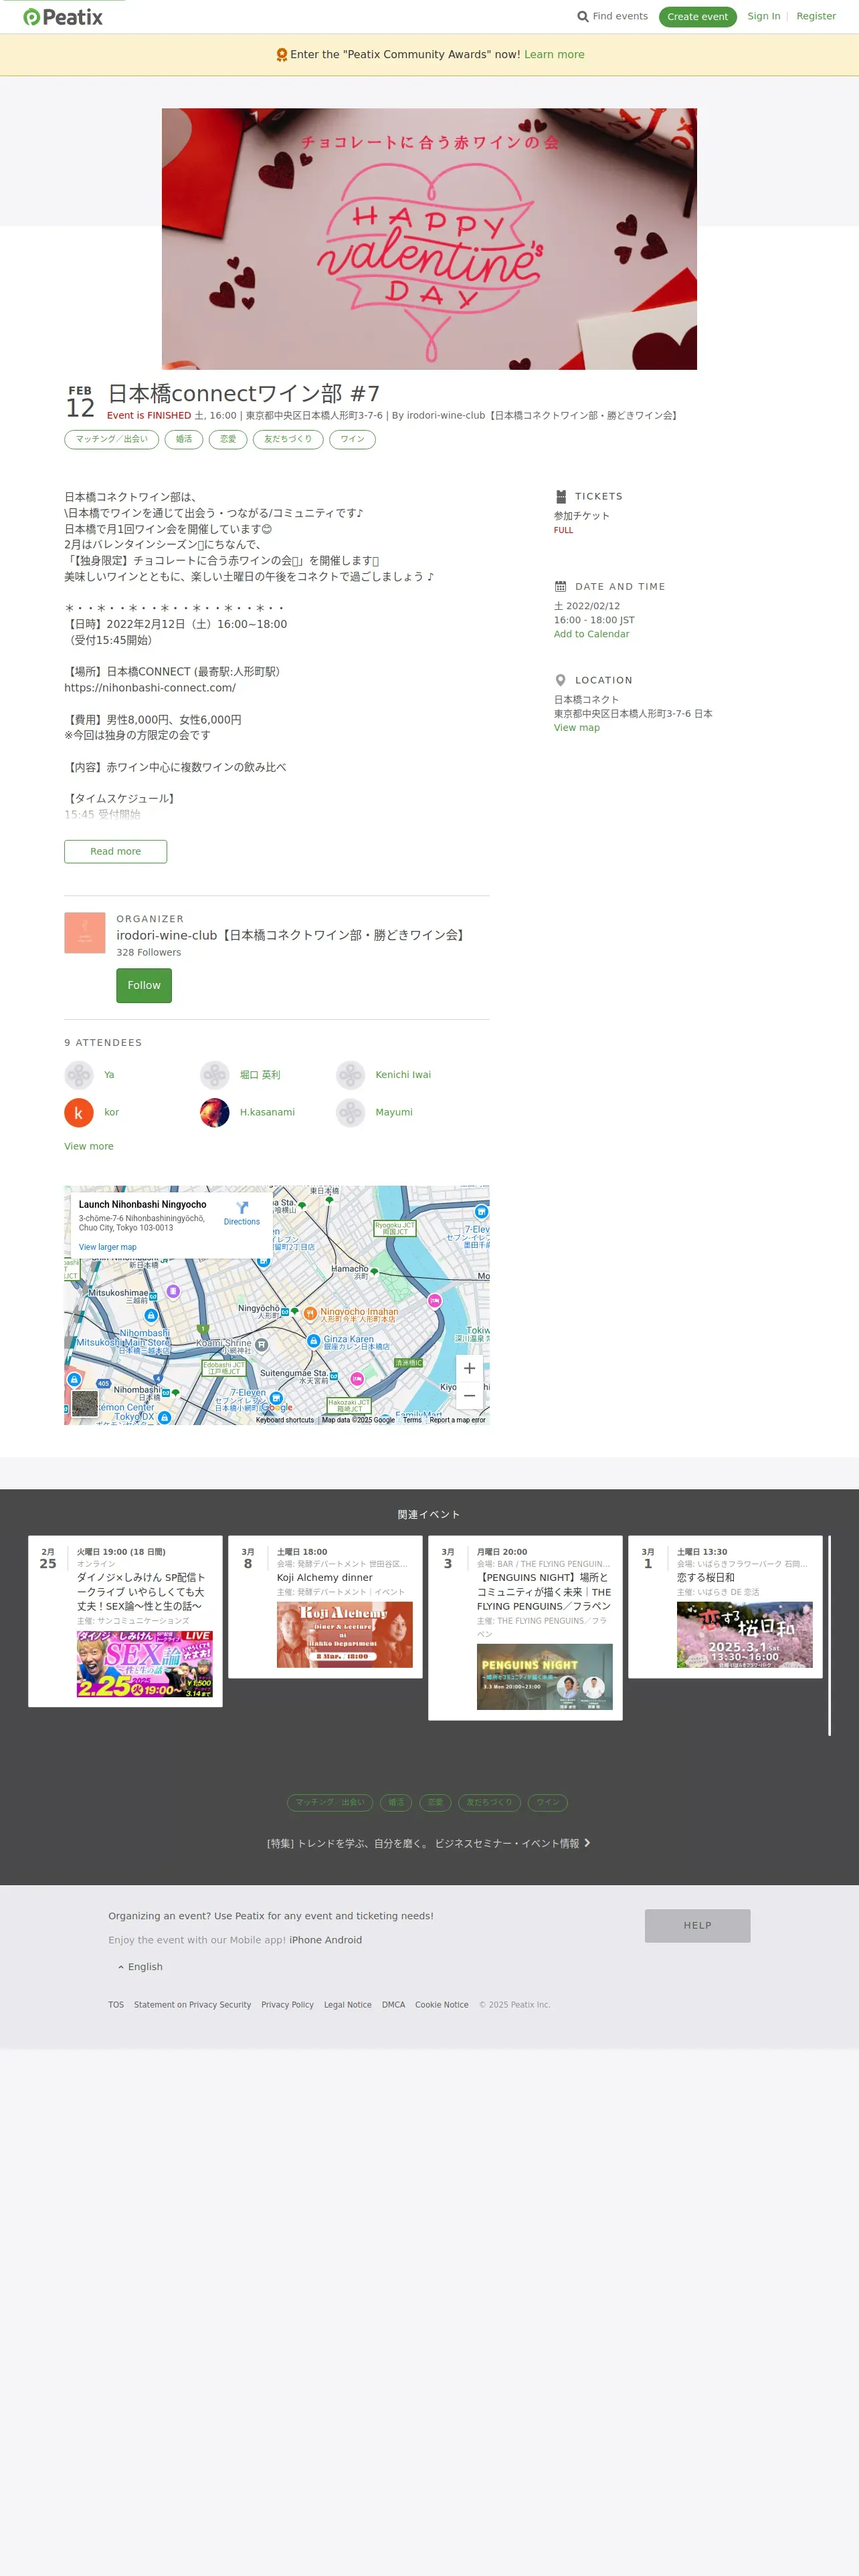Select the マッチング／出会い tag under event title
The height and width of the screenshot is (2576, 859).
(x=111, y=439)
